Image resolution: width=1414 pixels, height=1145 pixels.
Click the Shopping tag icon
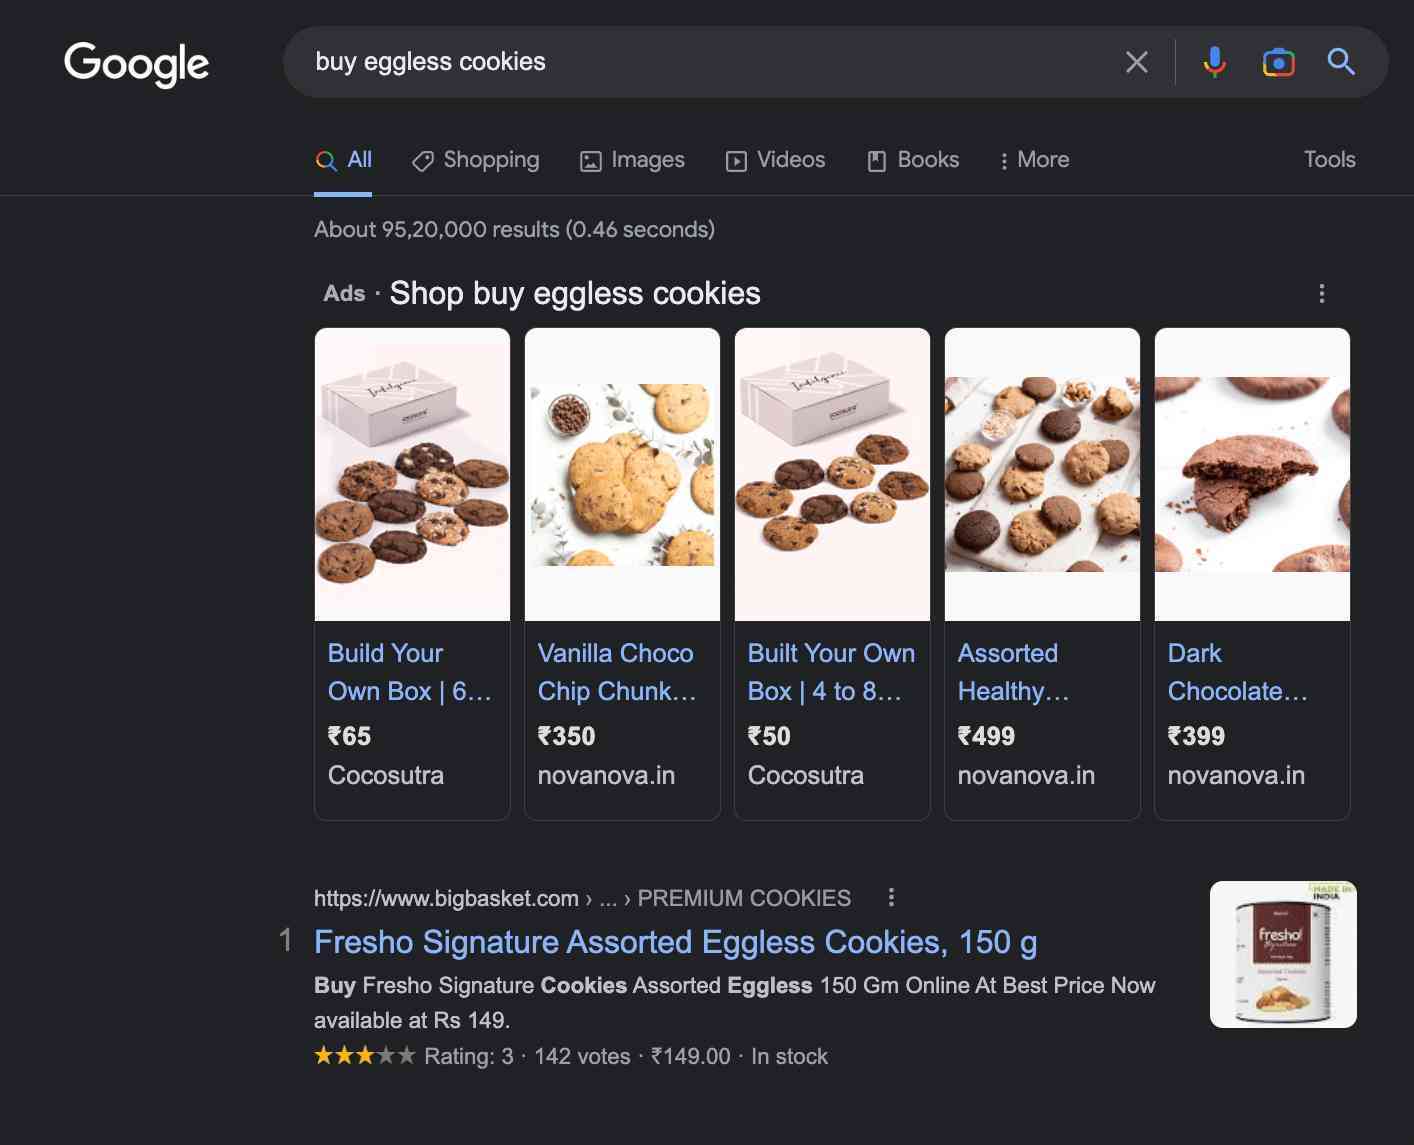pos(422,160)
